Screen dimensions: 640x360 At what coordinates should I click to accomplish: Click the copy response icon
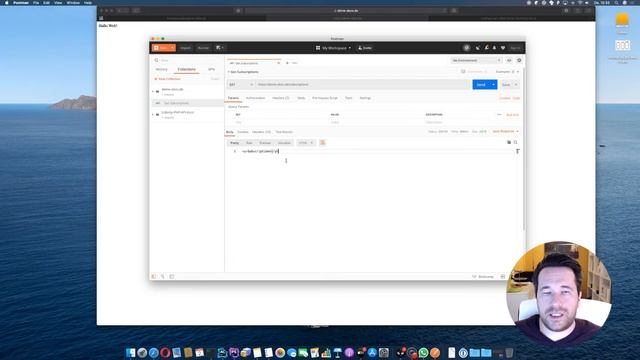point(509,142)
